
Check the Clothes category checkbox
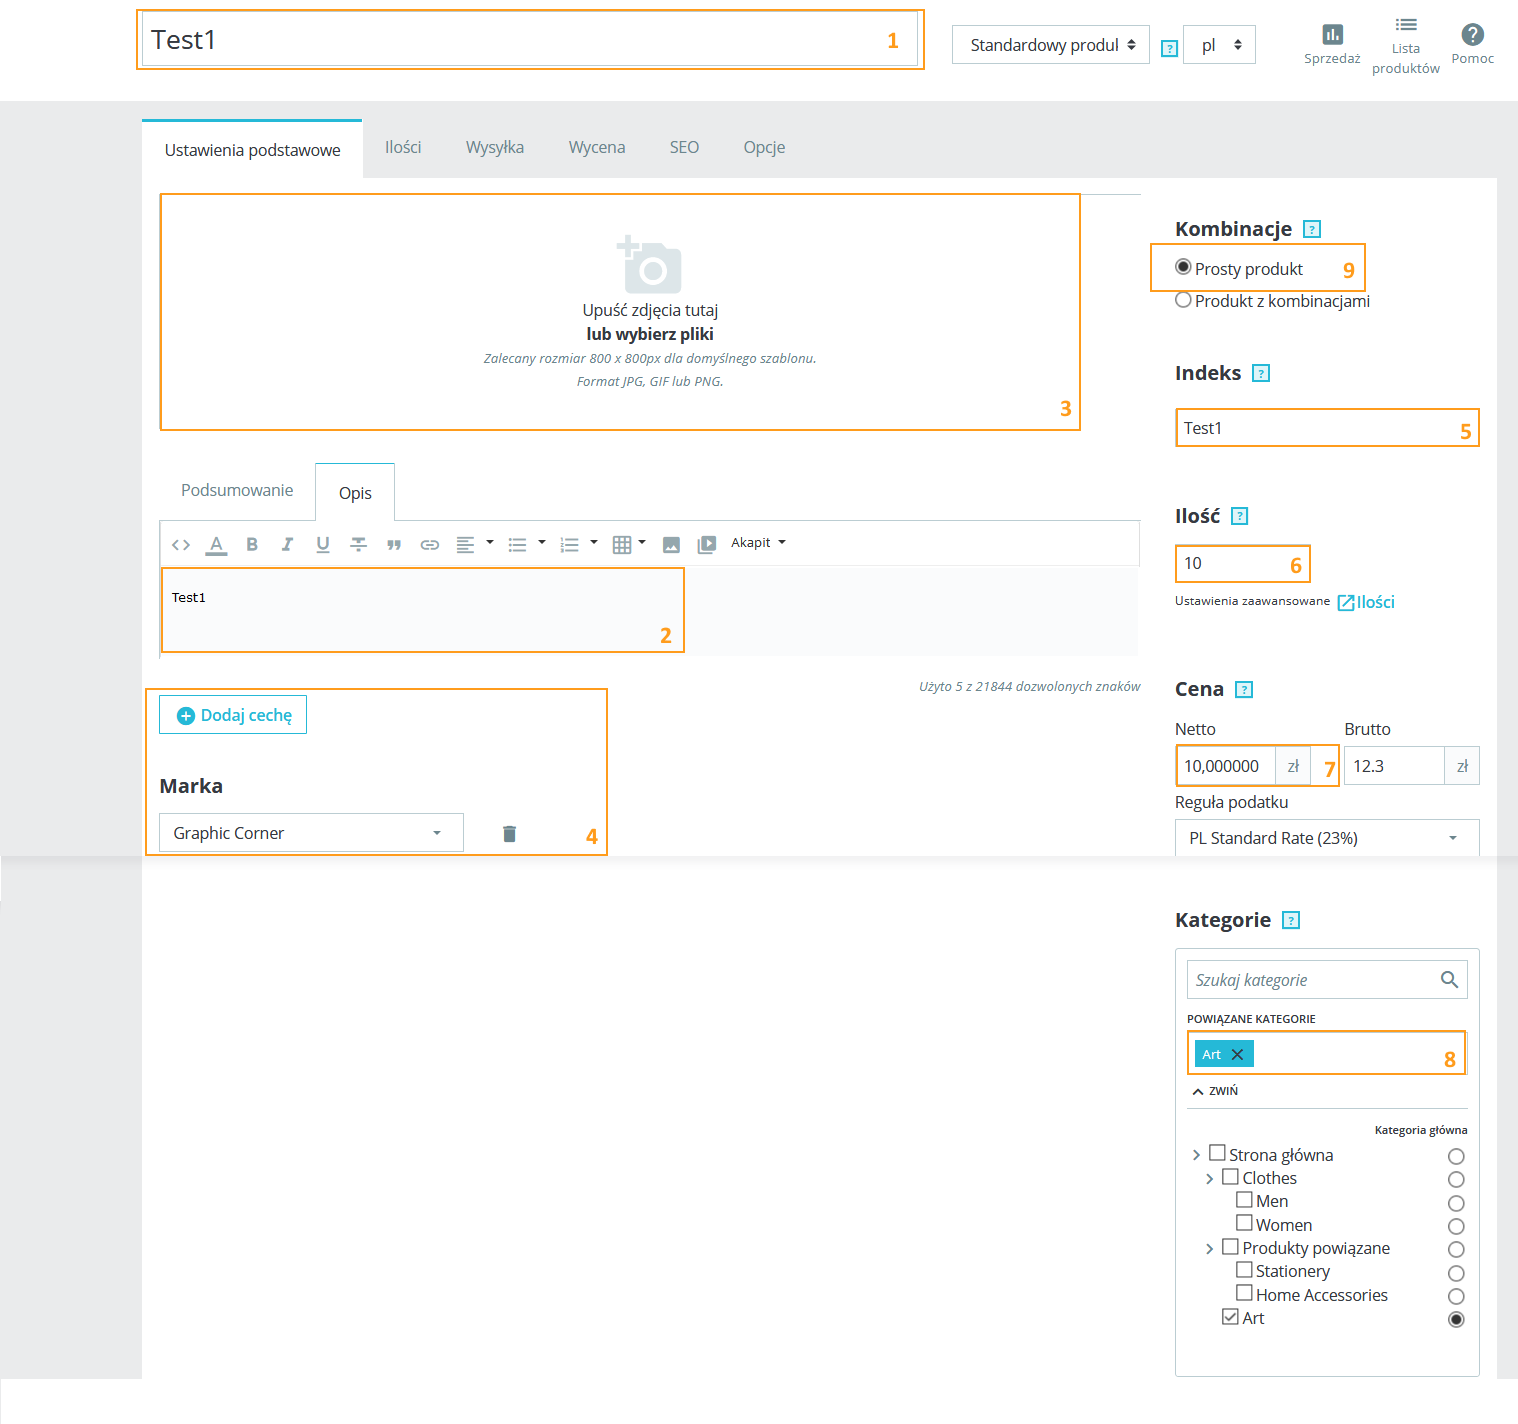coord(1230,1177)
